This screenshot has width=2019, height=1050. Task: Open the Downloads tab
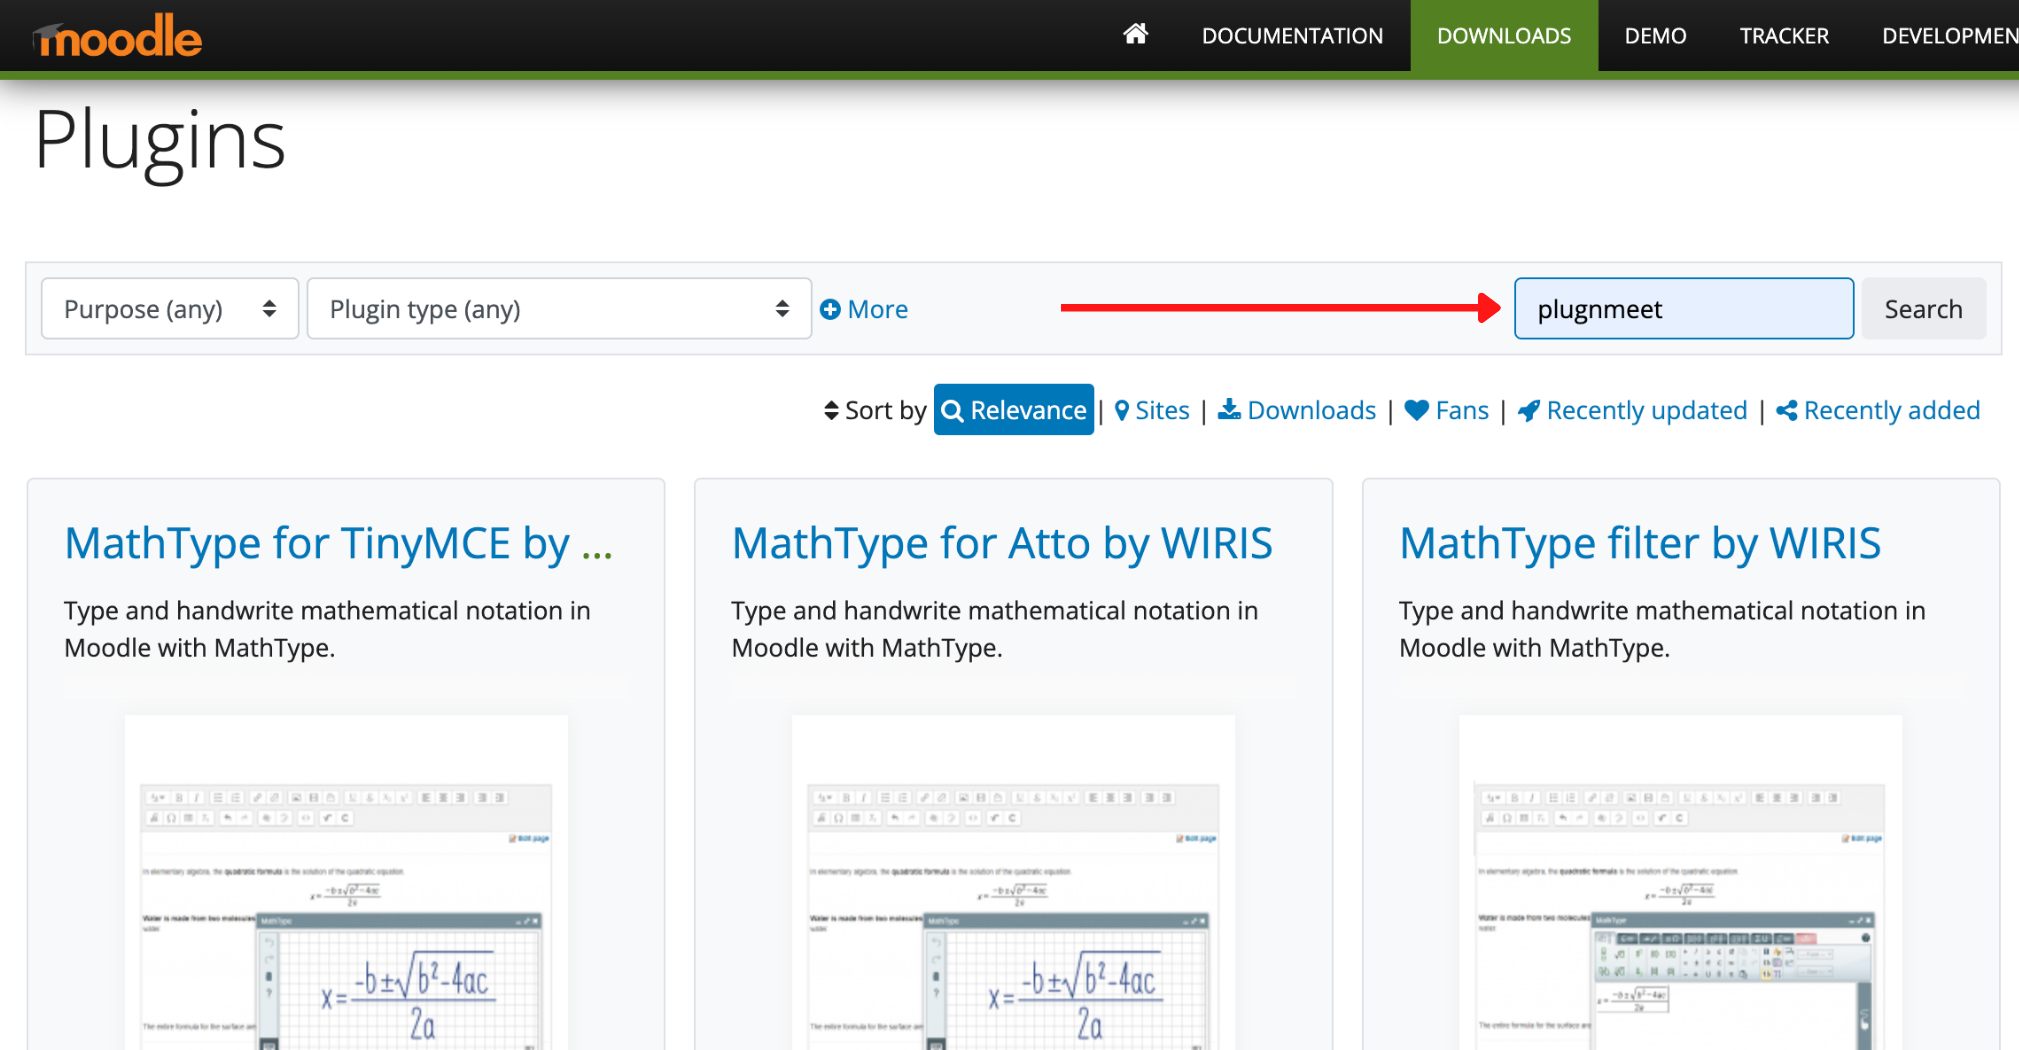pos(1504,36)
